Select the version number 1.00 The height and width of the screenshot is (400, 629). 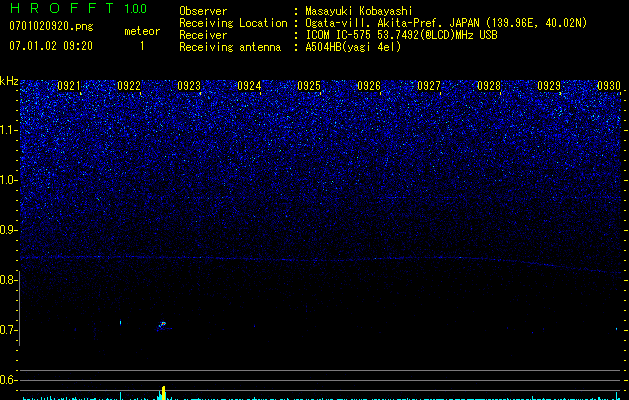click(136, 9)
